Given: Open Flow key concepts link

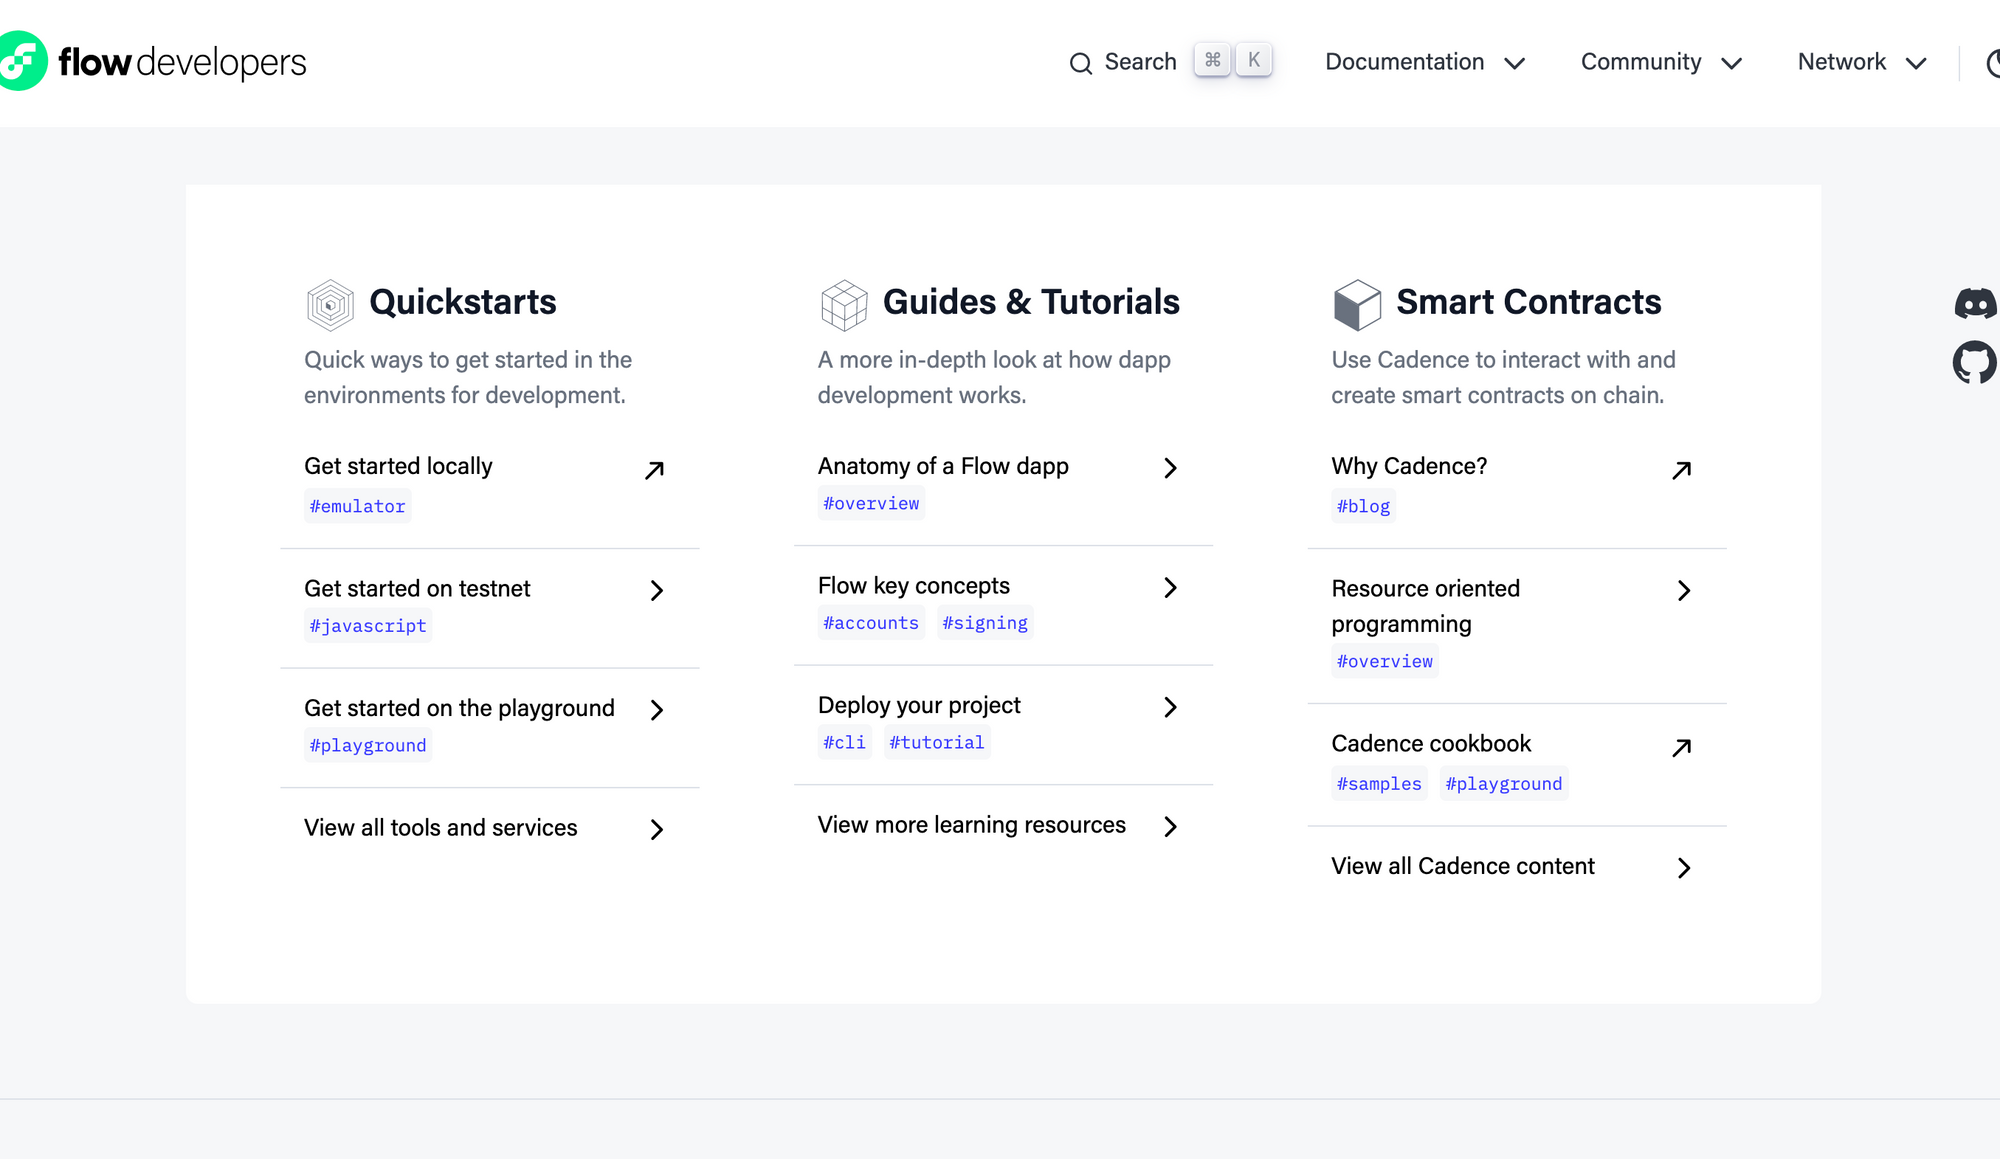Looking at the screenshot, I should 914,586.
